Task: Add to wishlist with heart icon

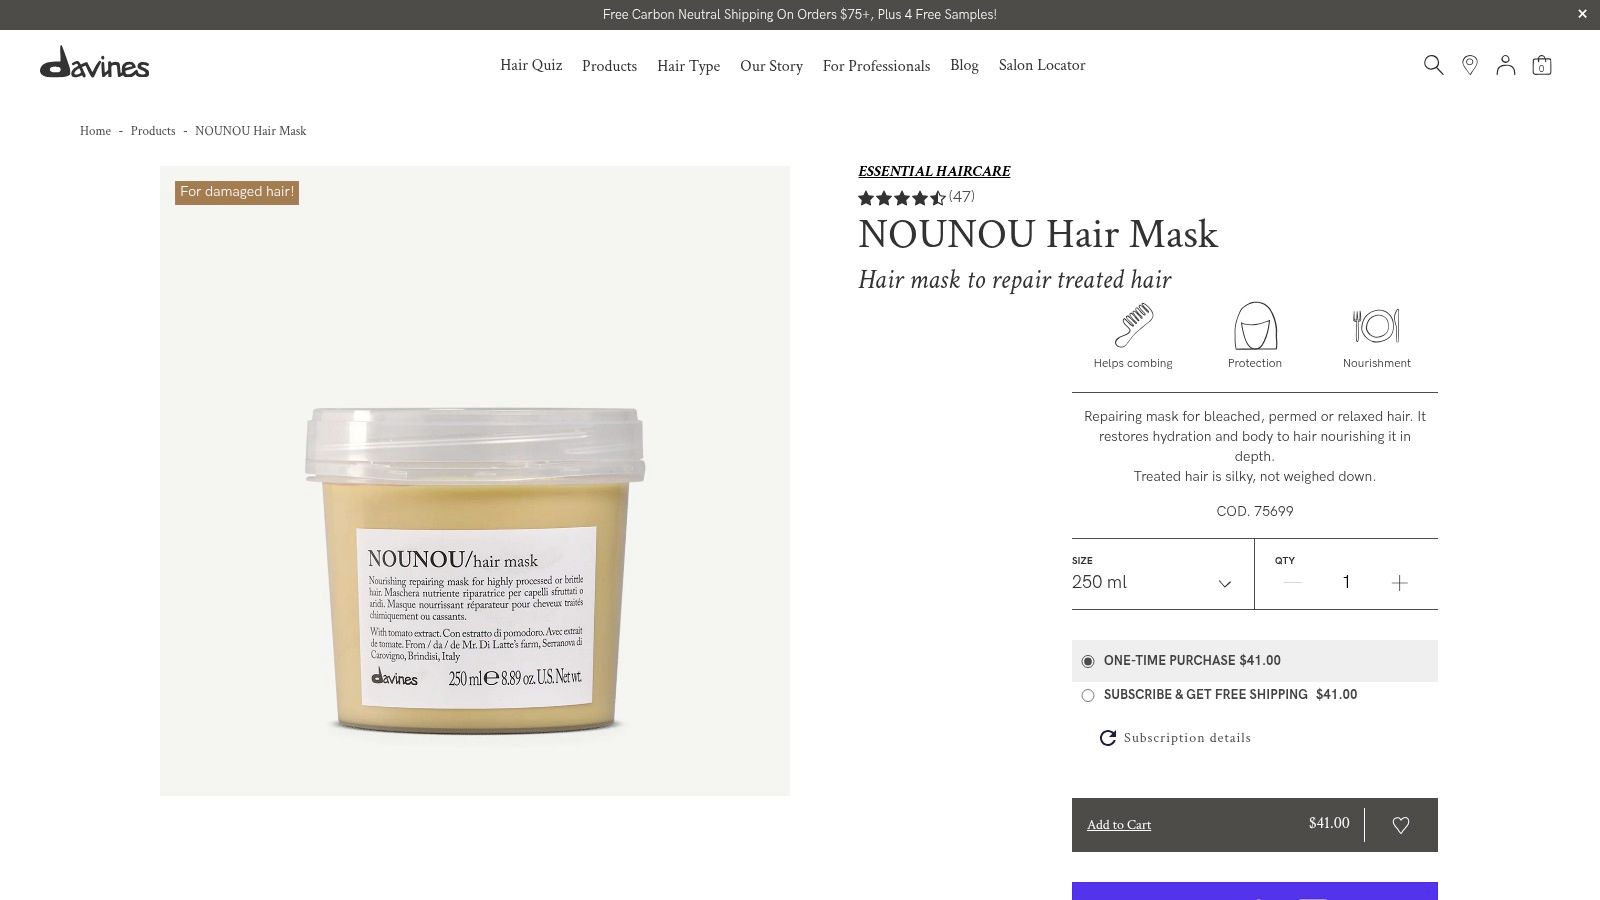Action: [x=1401, y=825]
